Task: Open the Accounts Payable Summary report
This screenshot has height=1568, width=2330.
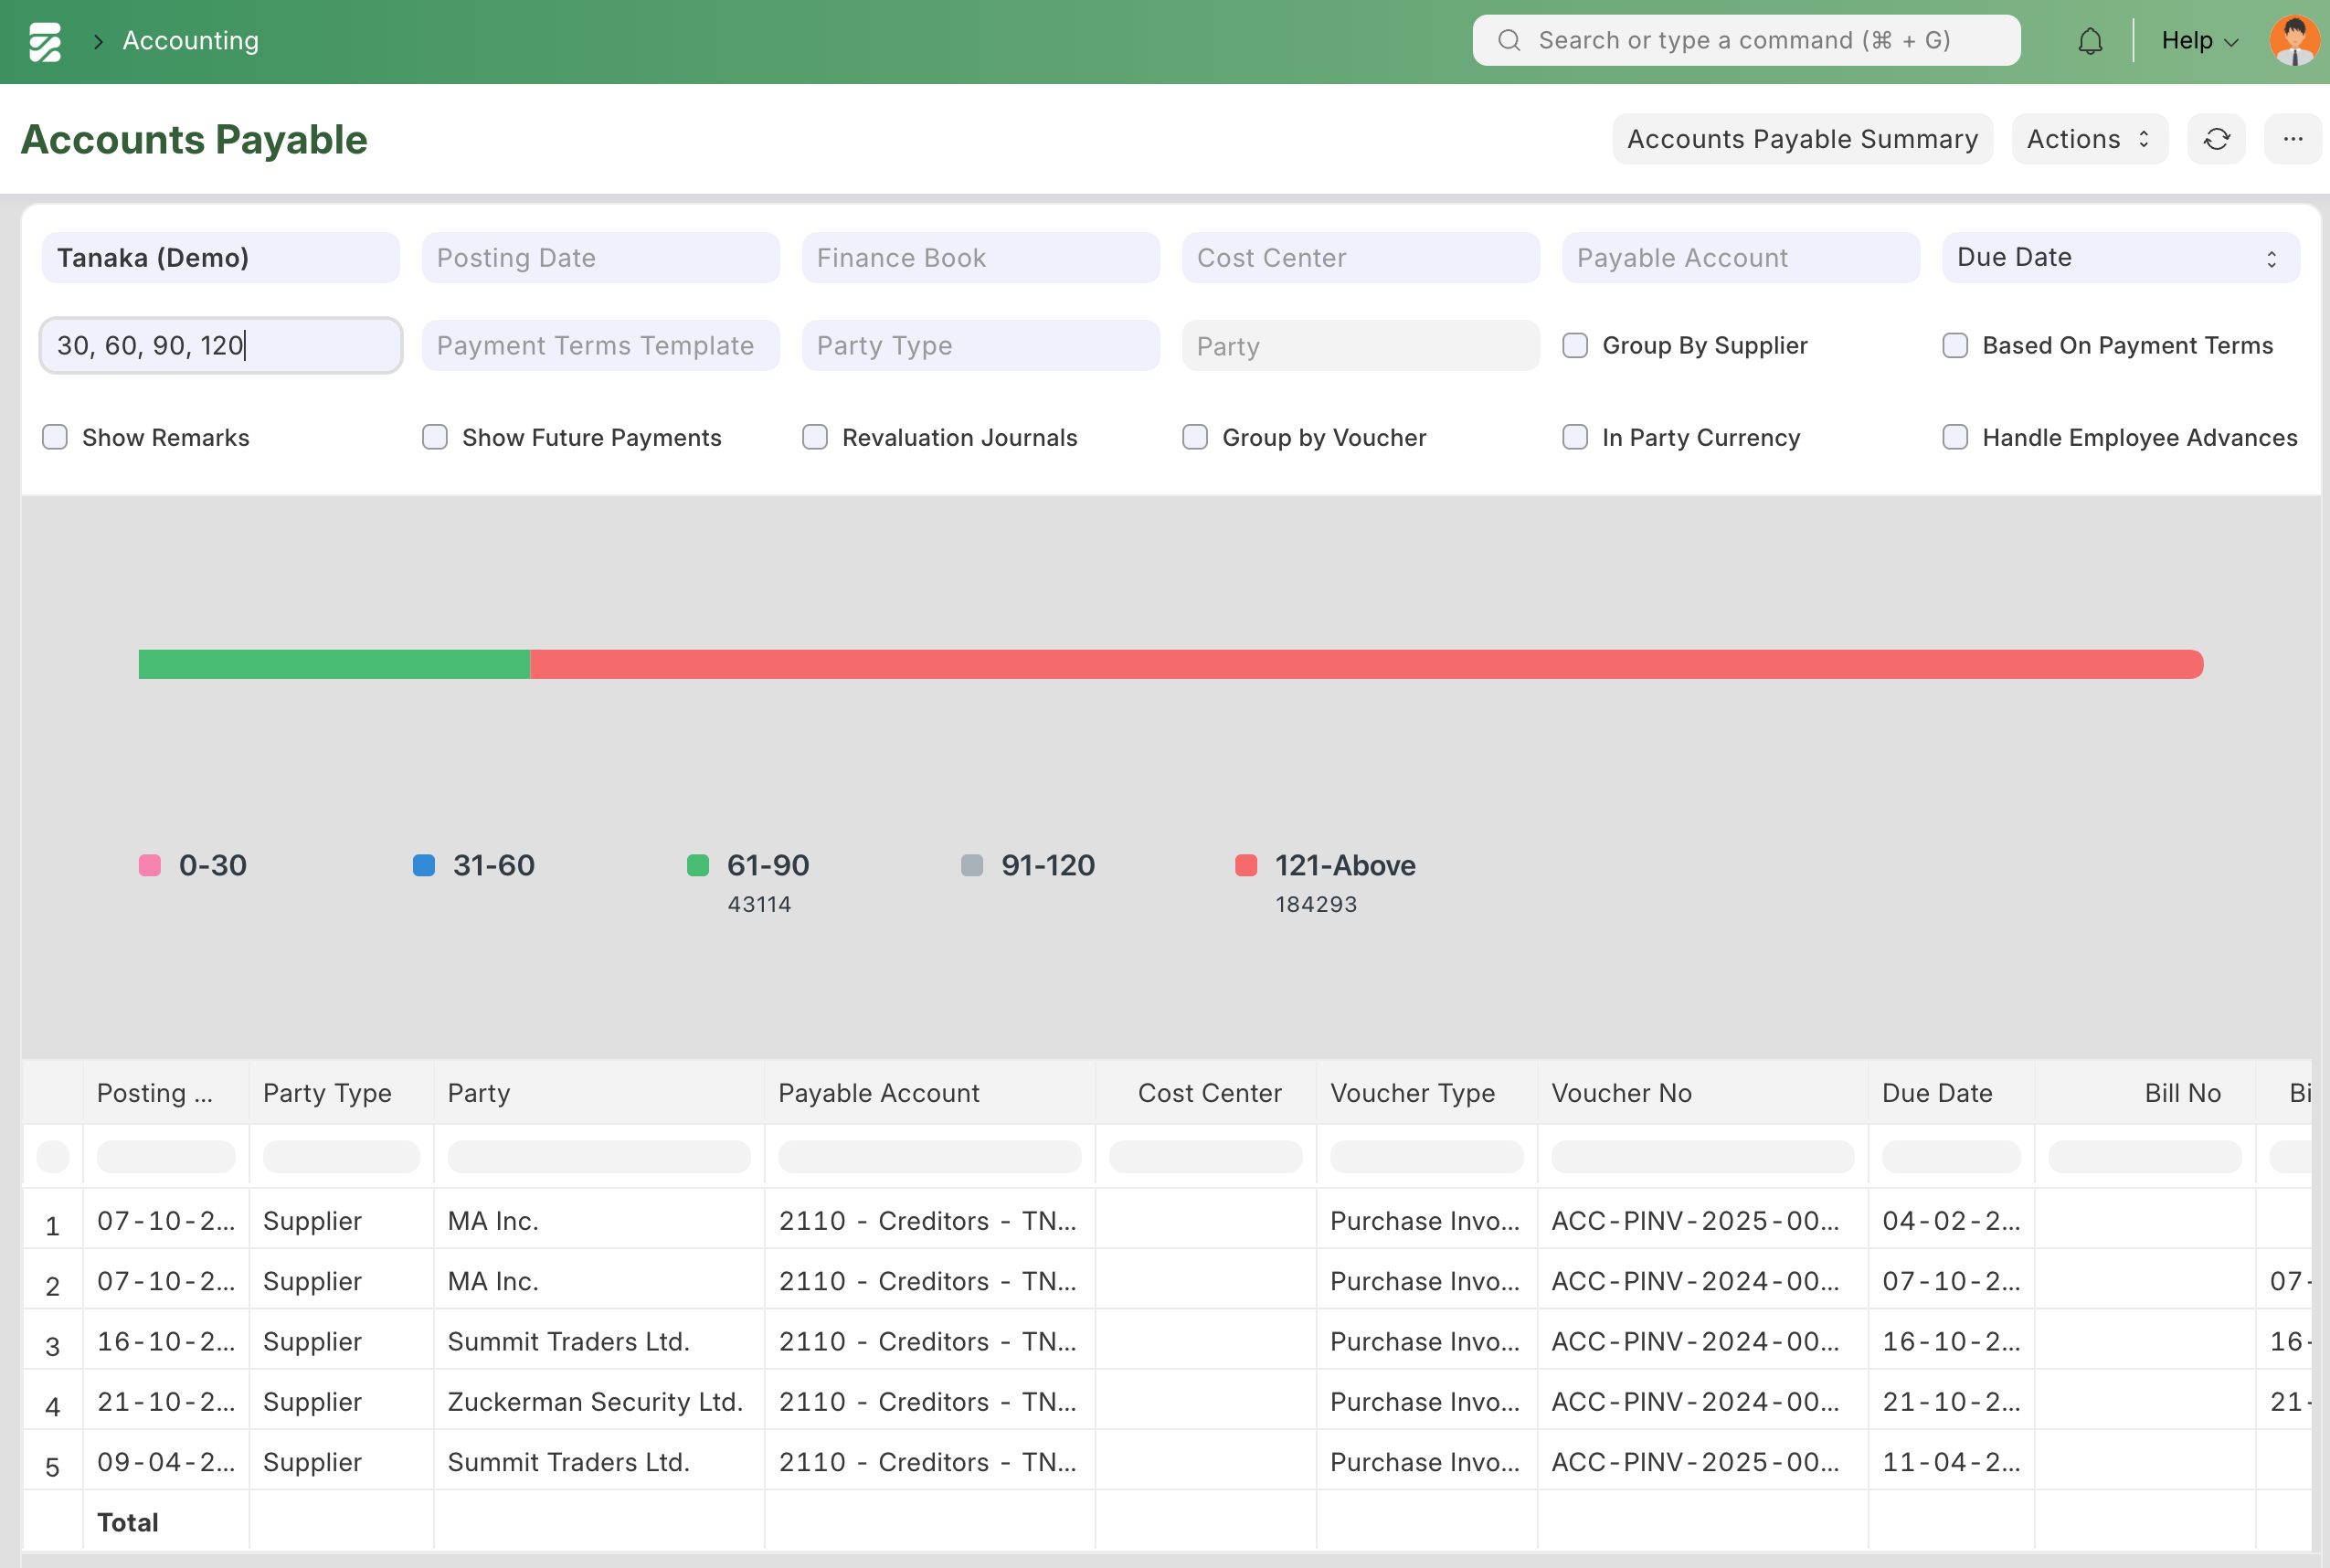Action: pyautogui.click(x=1802, y=139)
